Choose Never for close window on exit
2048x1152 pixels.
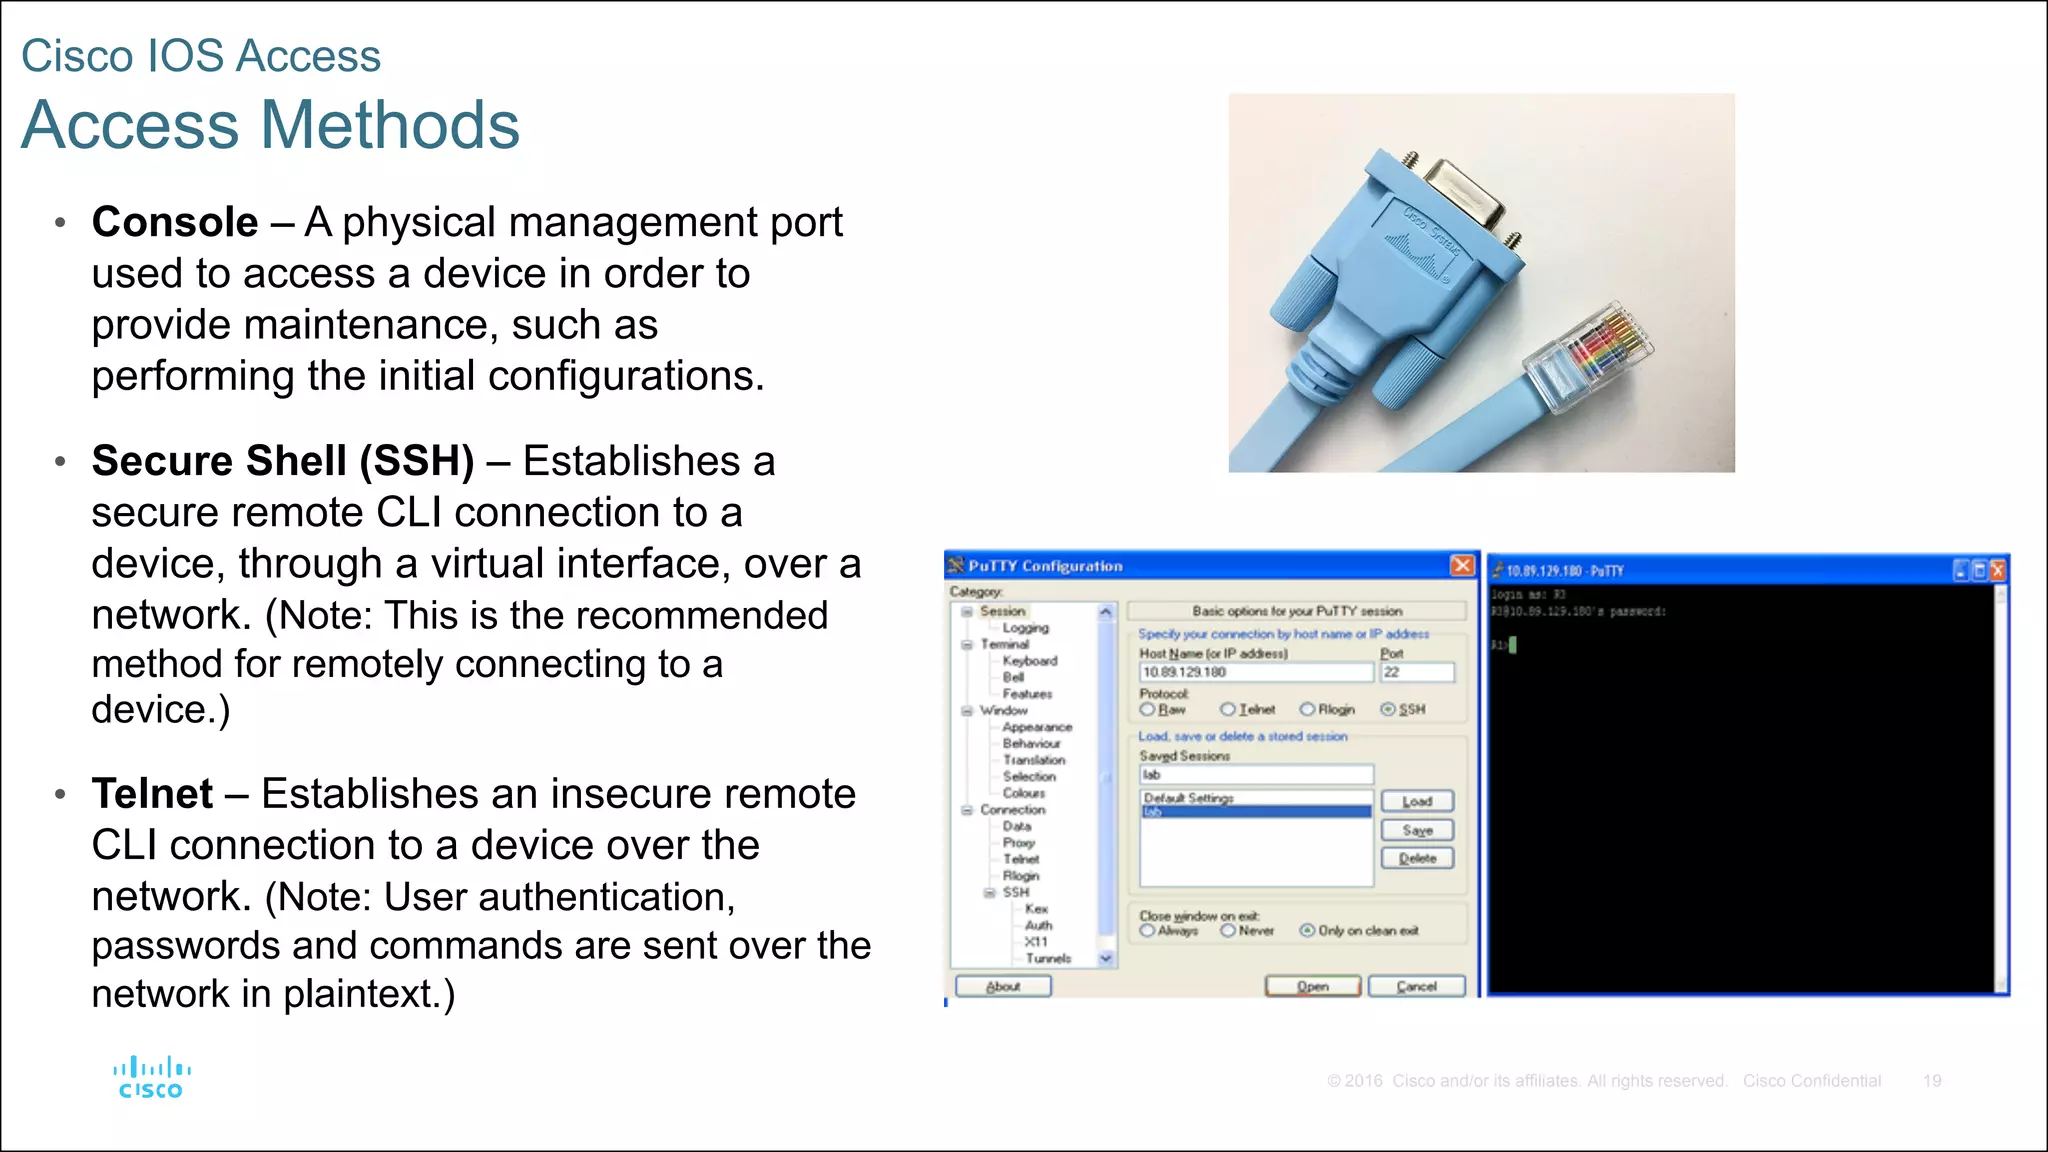tap(1228, 931)
